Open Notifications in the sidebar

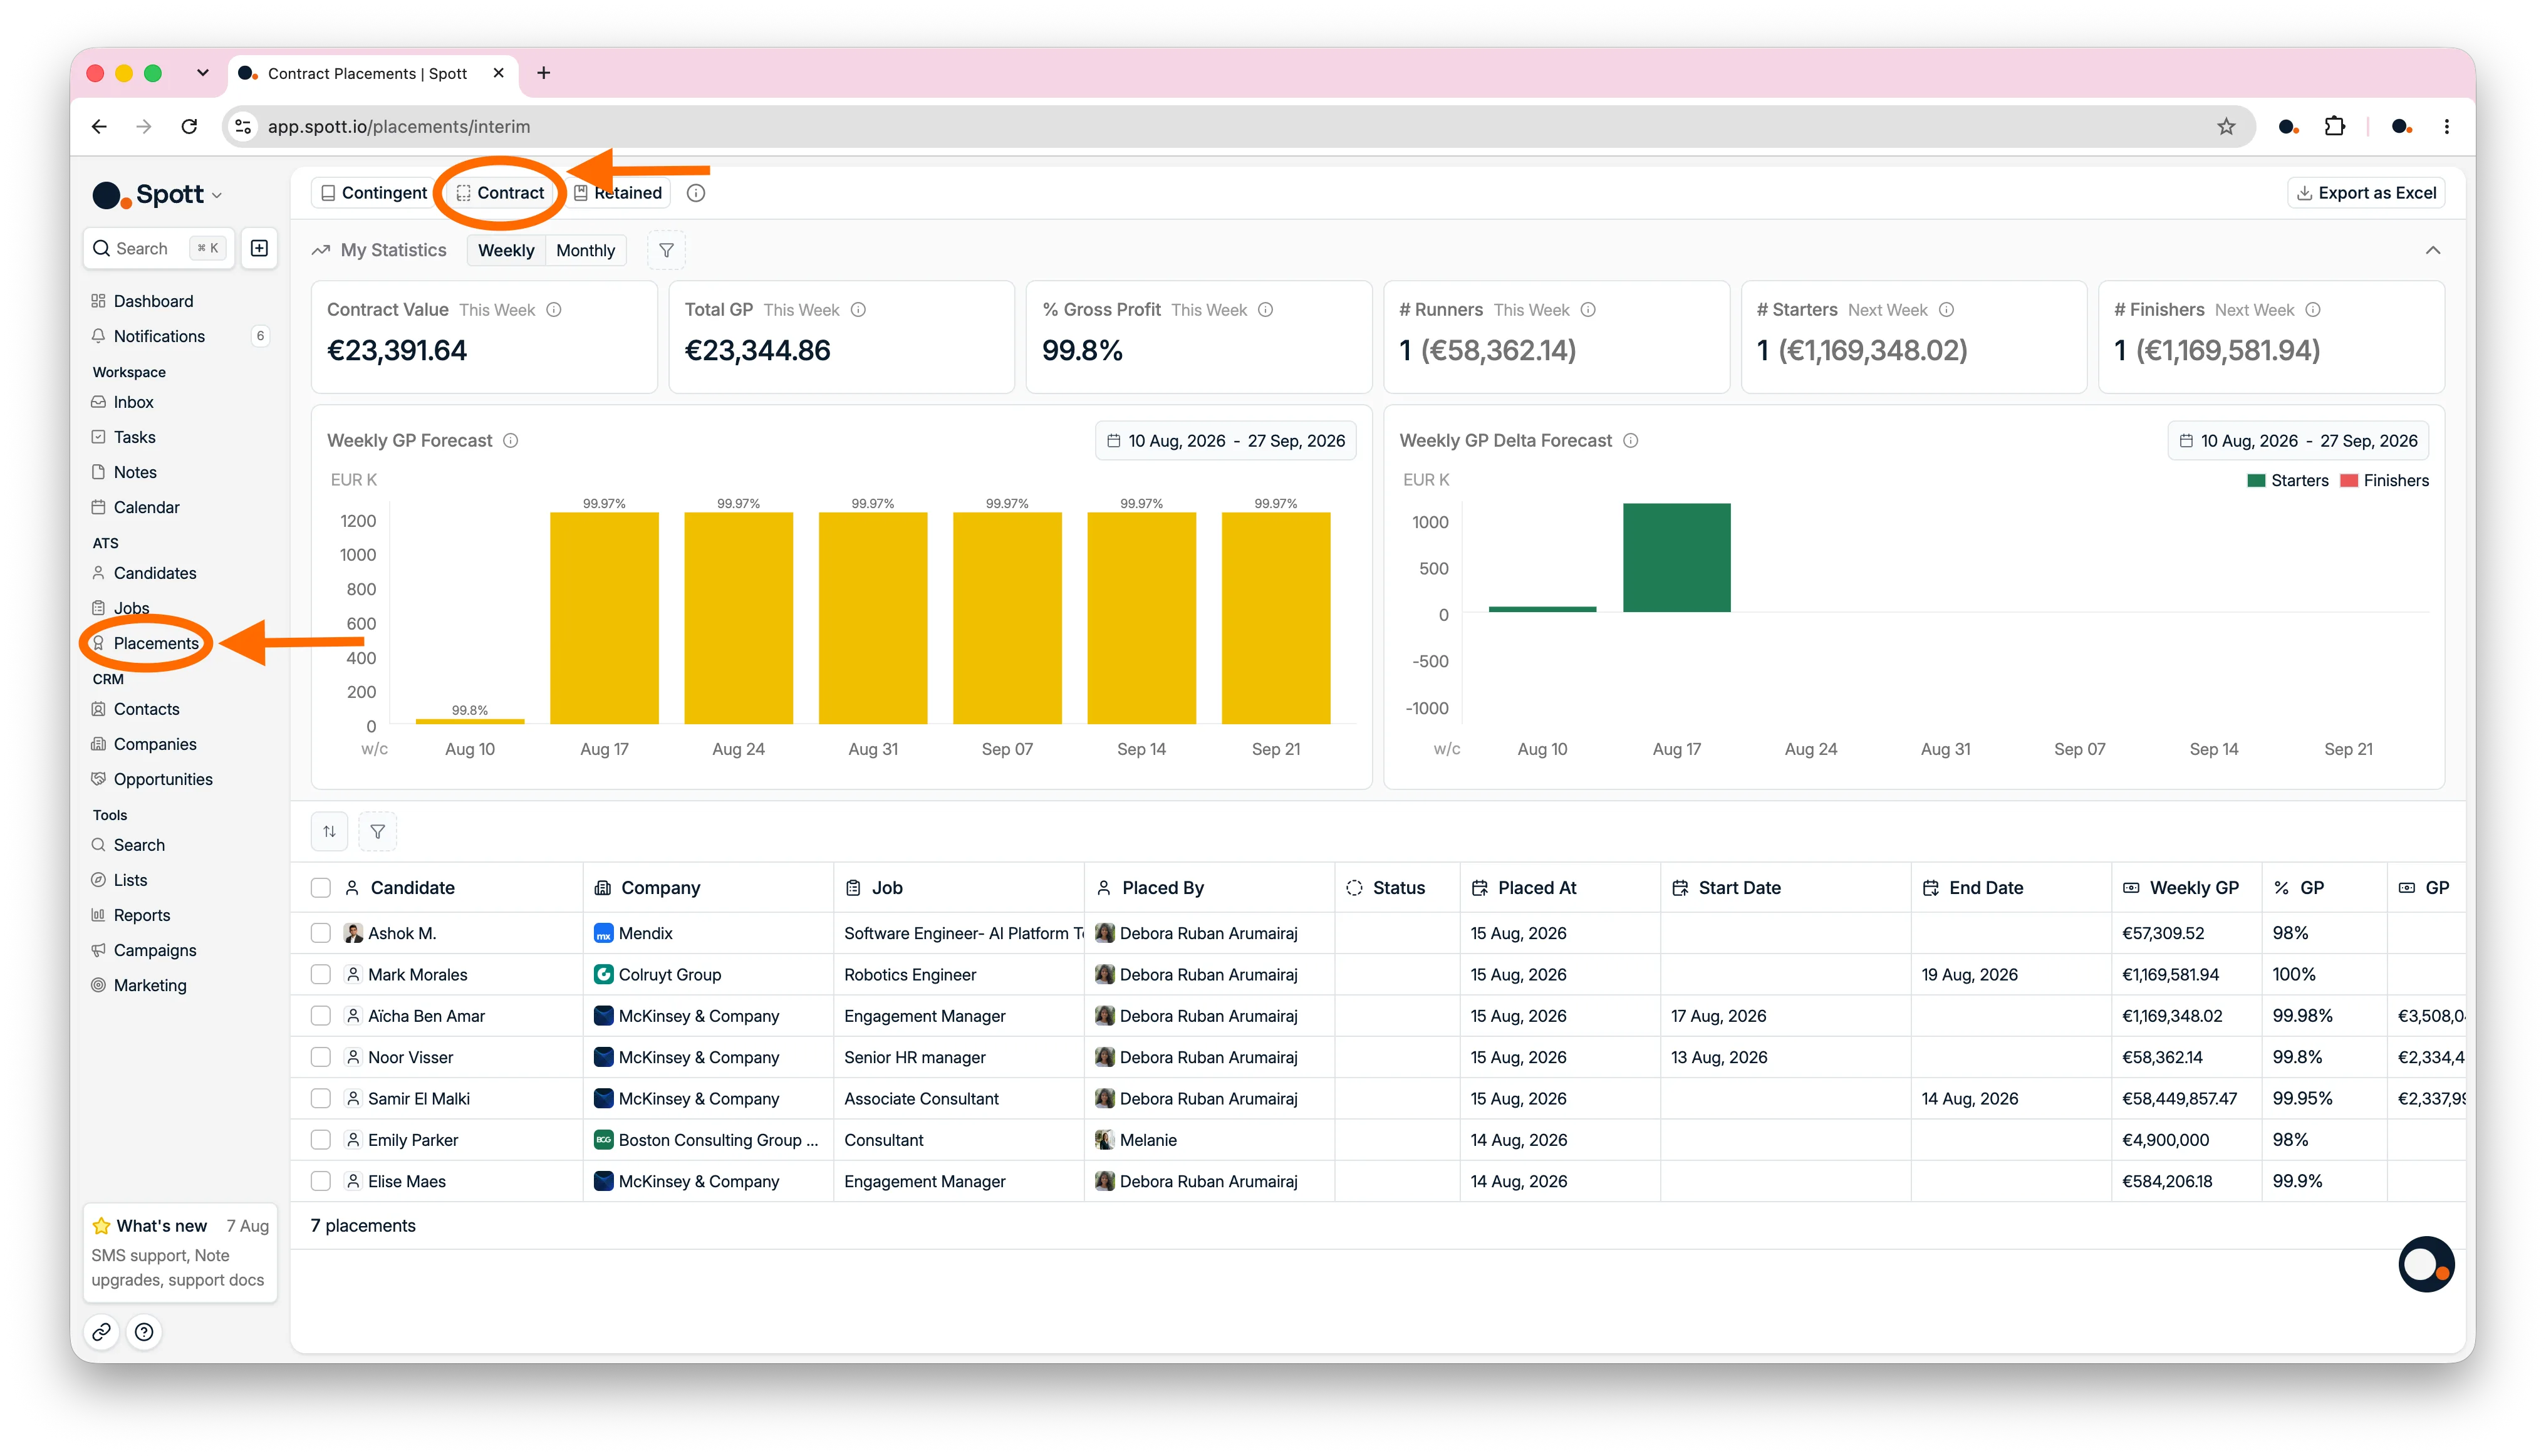(159, 336)
